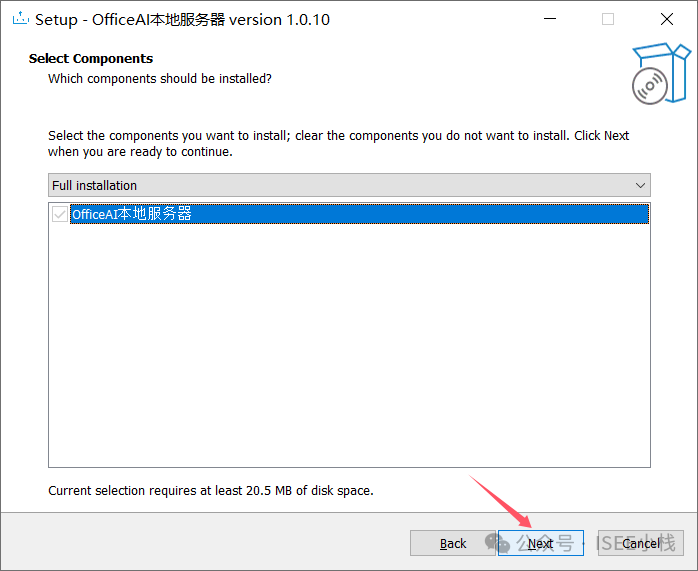Image resolution: width=698 pixels, height=571 pixels.
Task: Toggle the OfficeAI本地服务器 component checkbox
Action: coord(60,214)
